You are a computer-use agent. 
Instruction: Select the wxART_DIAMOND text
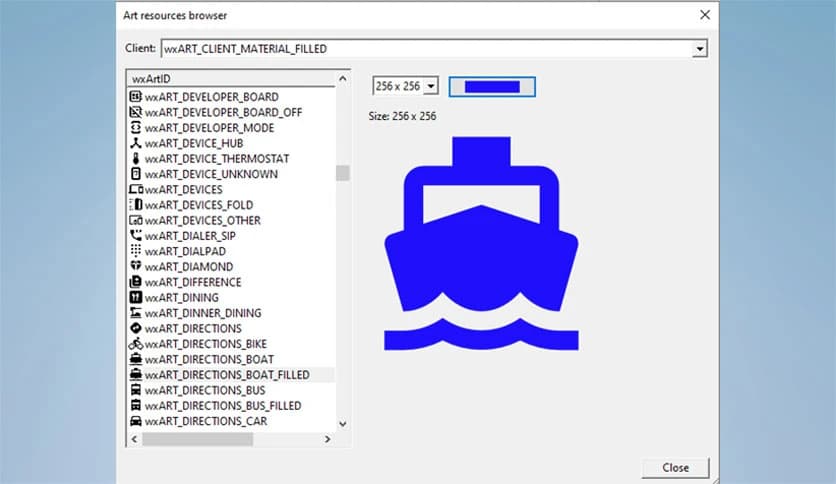tap(189, 267)
